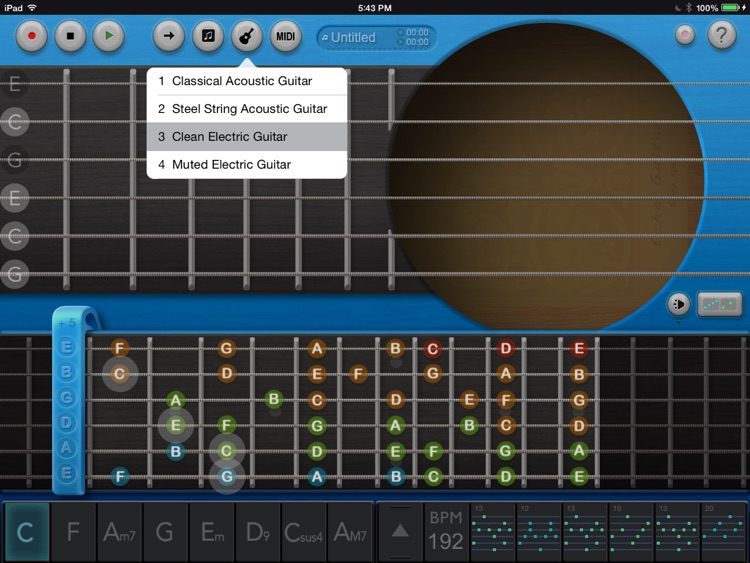750x563 pixels.
Task: Tap the red C note on high E string
Action: pos(432,349)
